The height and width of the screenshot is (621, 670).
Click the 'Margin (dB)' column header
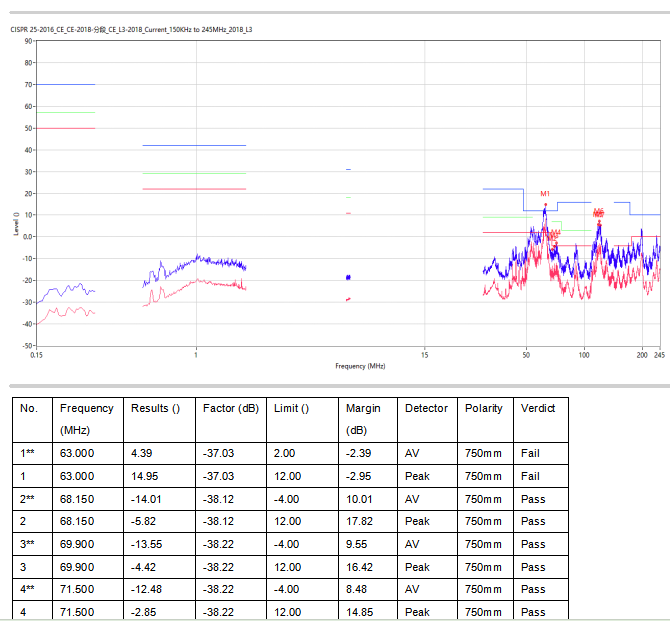[363, 419]
